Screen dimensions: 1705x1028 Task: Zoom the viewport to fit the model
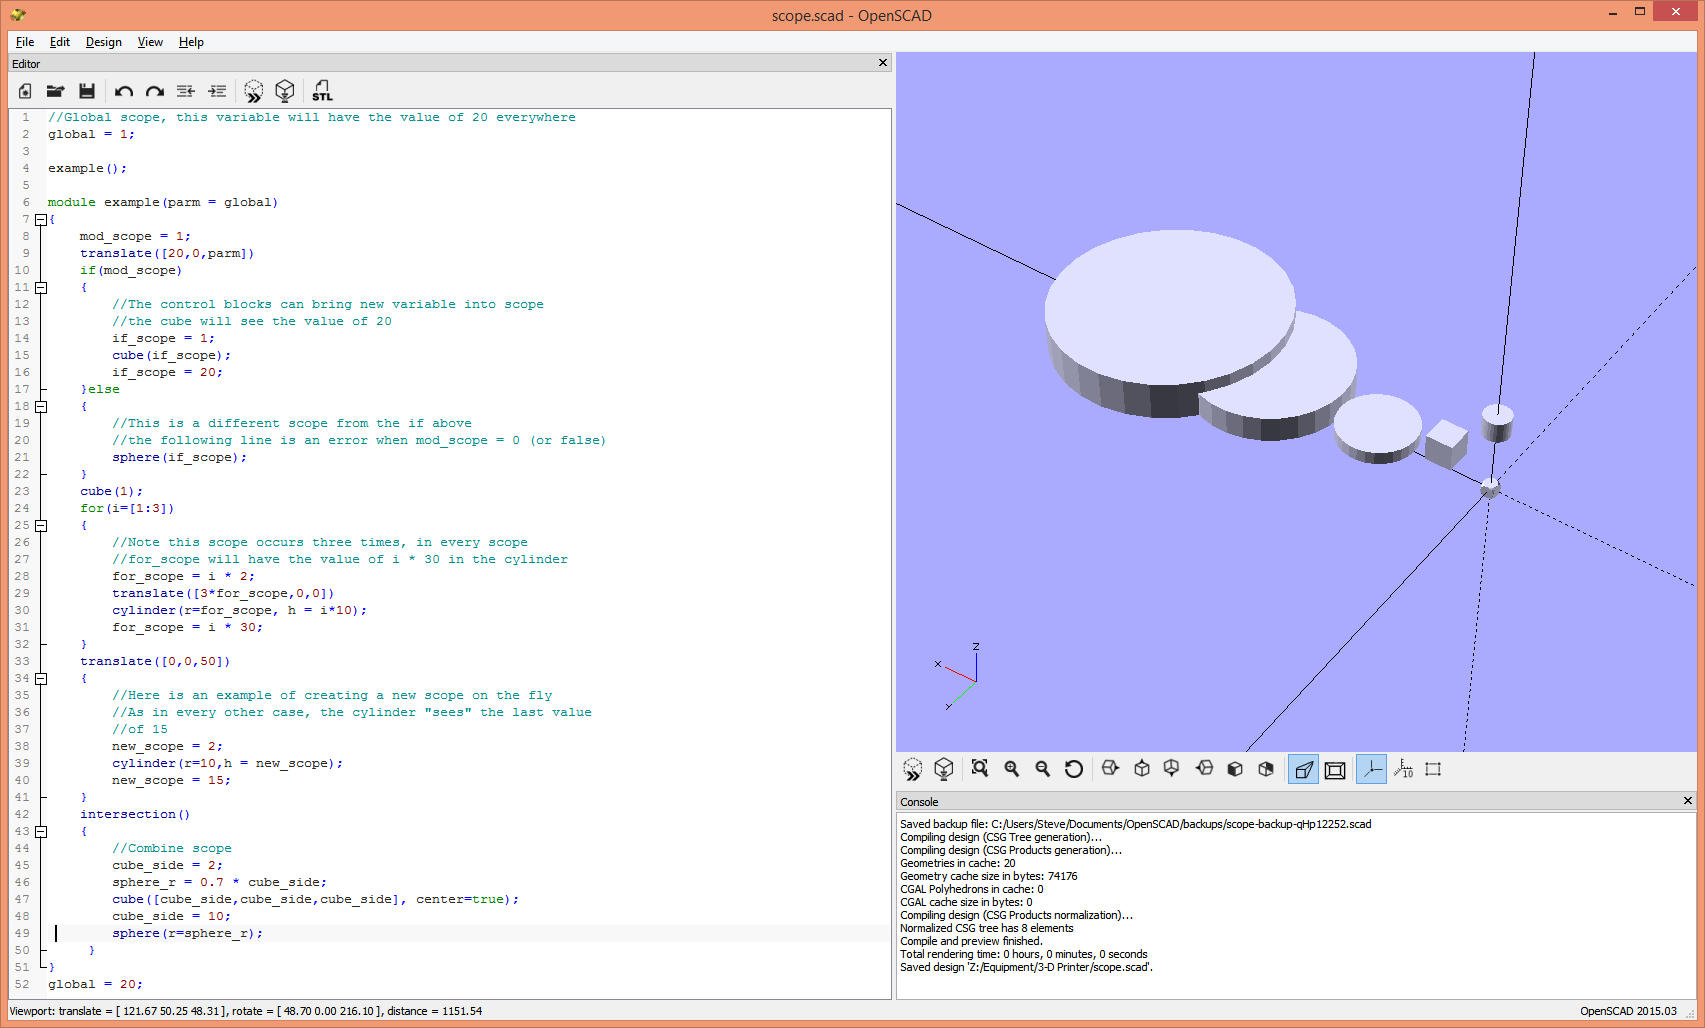[980, 769]
